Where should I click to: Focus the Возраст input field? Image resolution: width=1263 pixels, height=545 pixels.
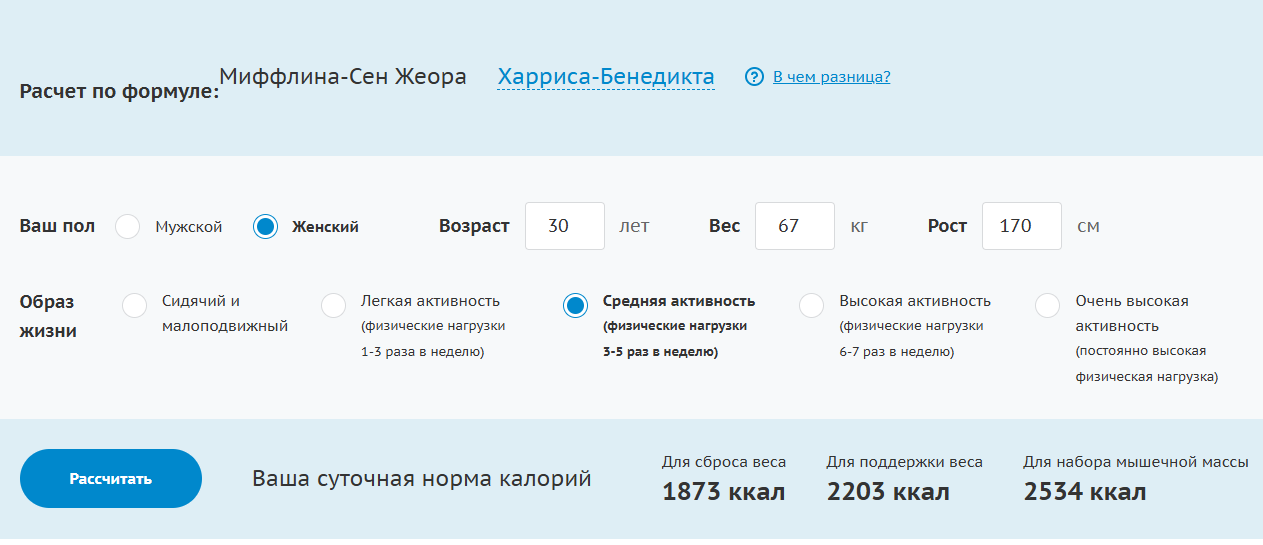565,226
